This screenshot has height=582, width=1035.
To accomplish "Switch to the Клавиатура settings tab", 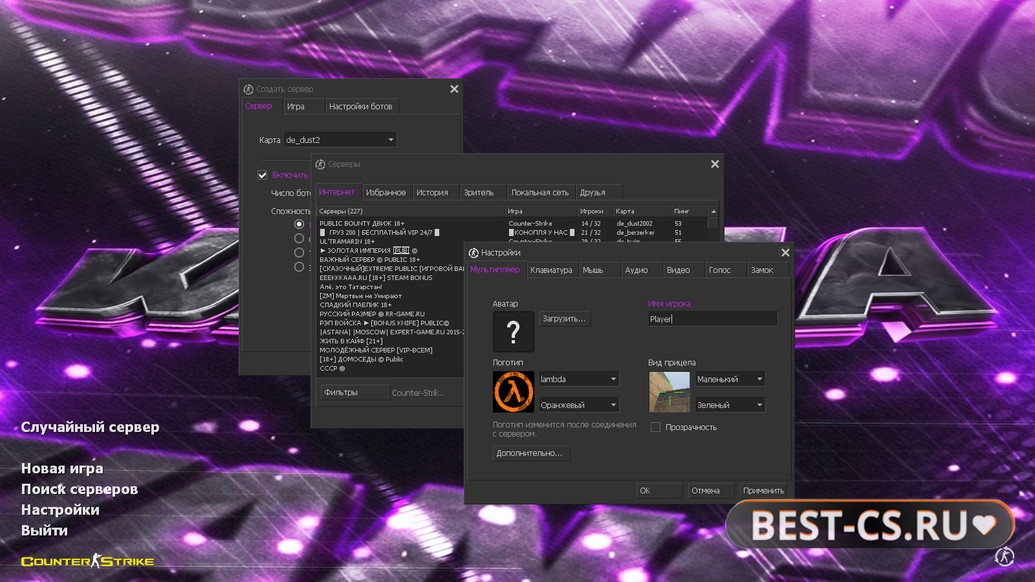I will [x=551, y=270].
